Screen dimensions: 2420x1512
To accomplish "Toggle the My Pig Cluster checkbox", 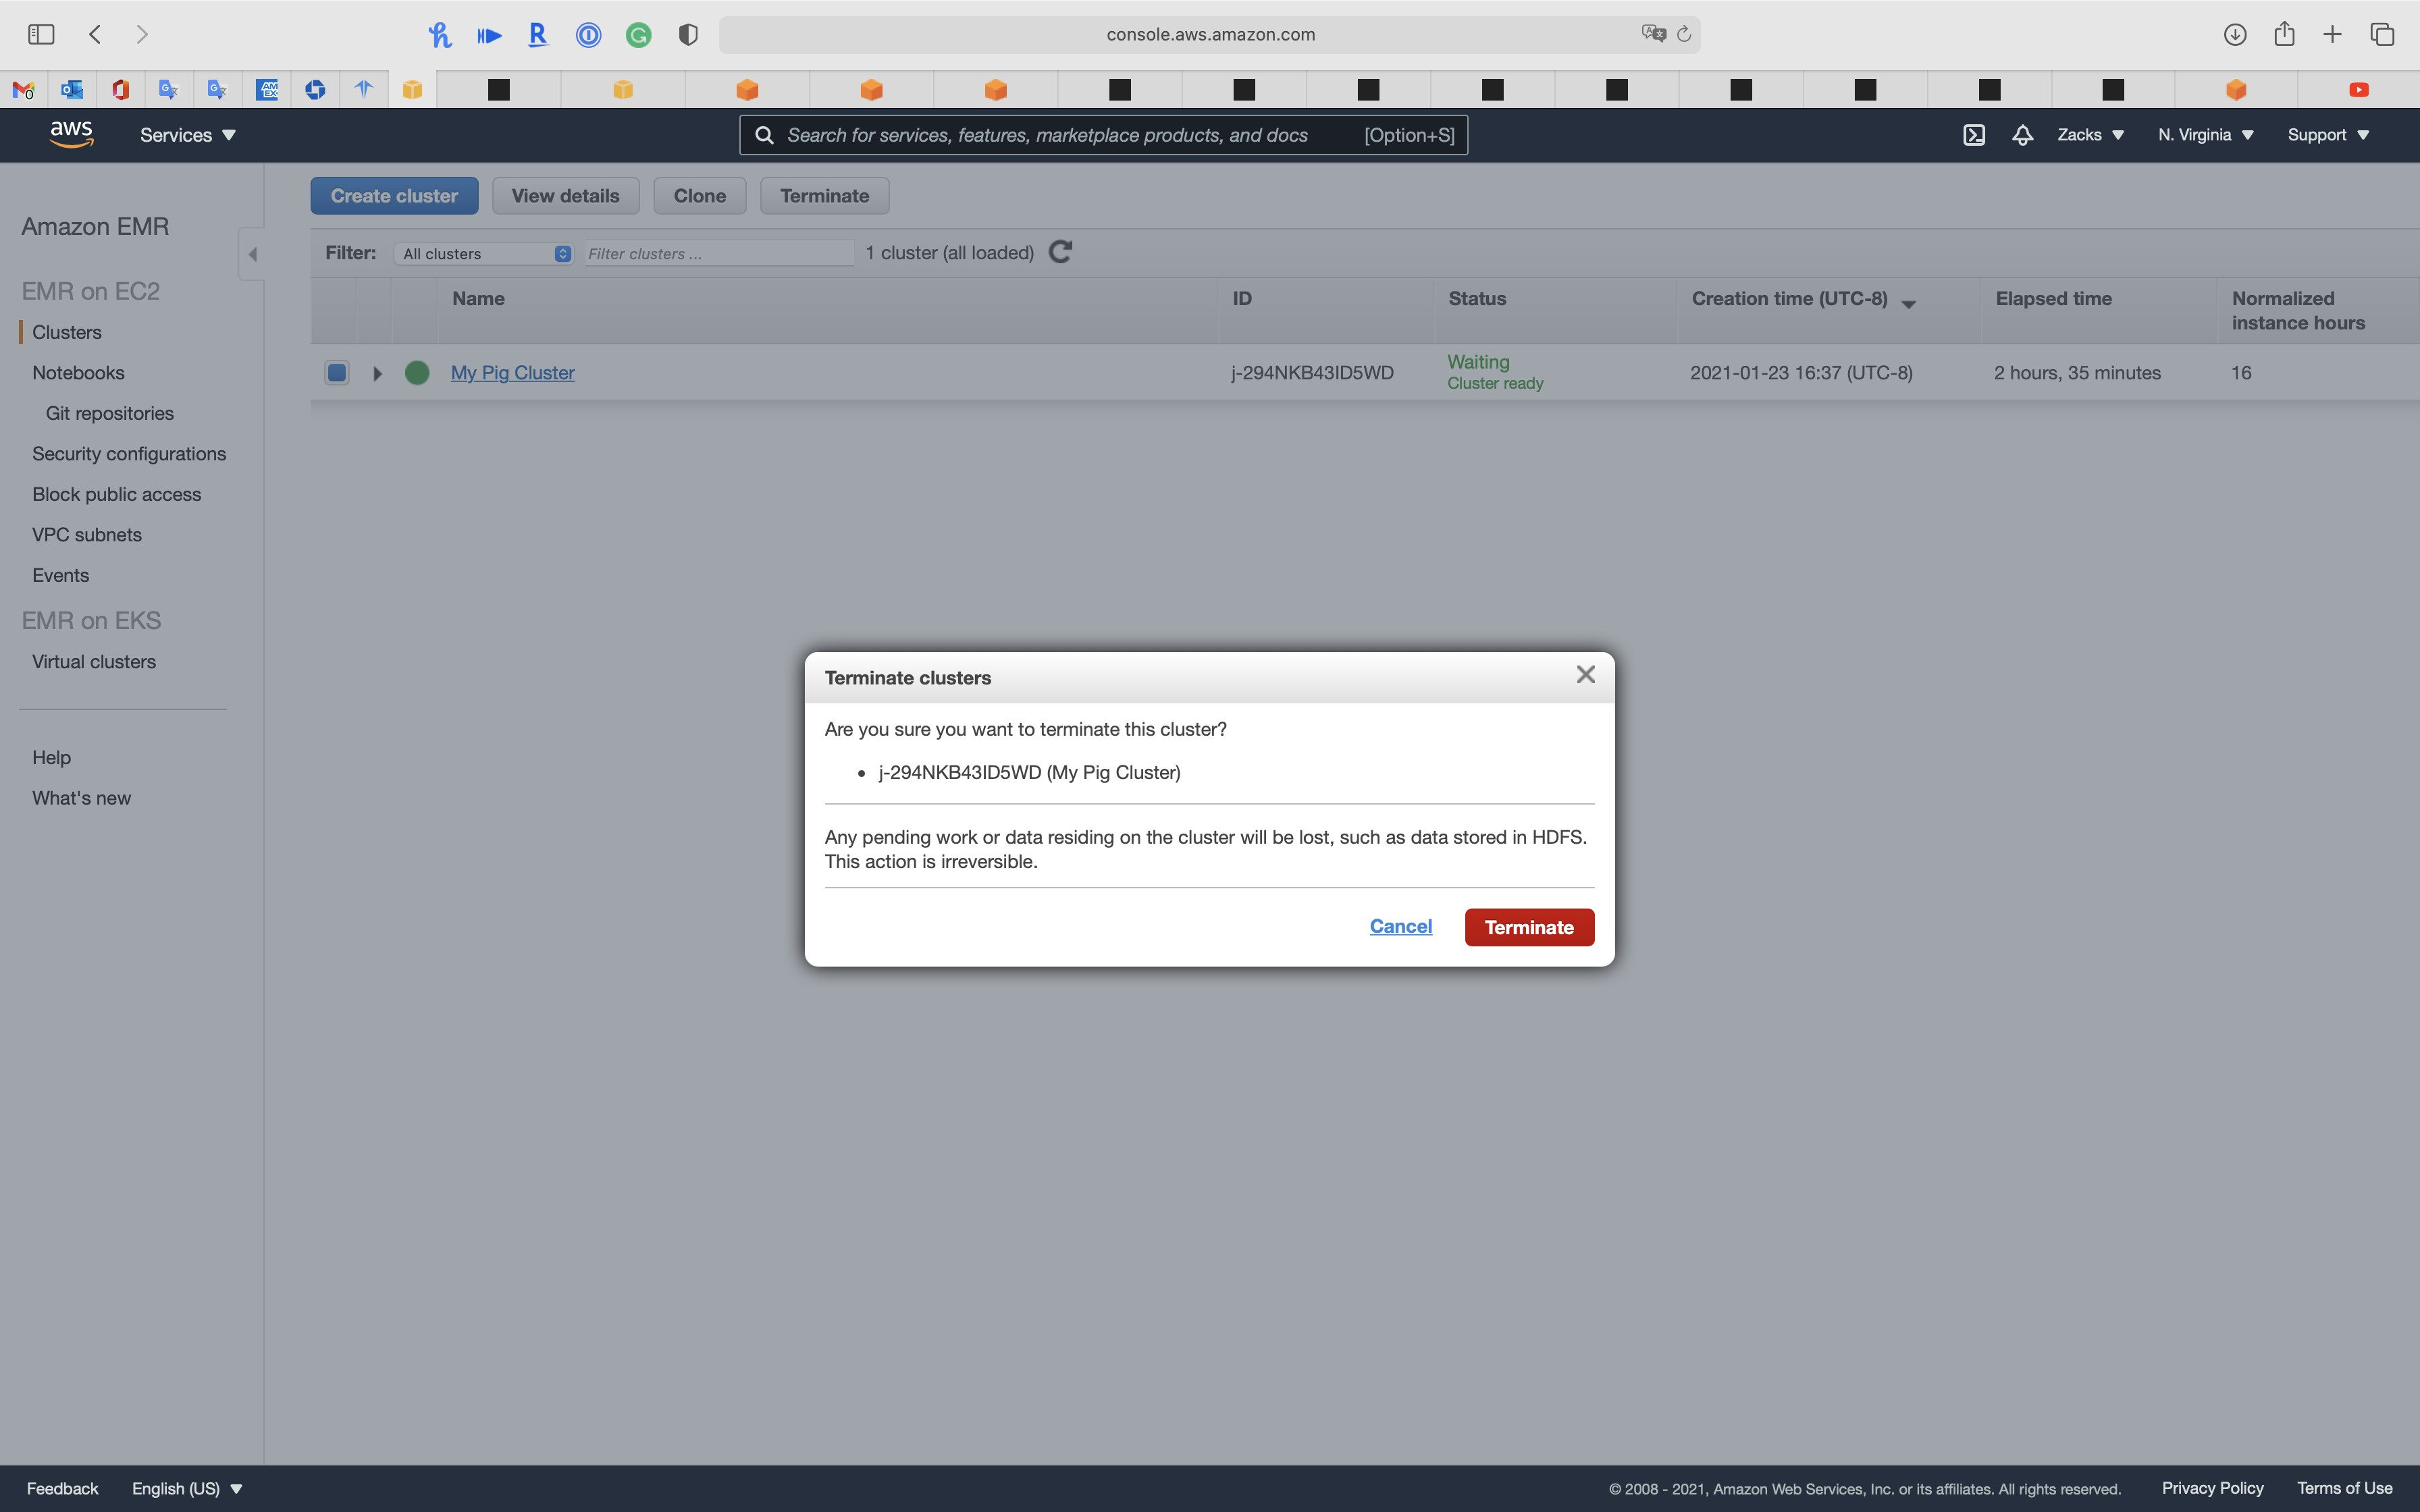I will pyautogui.click(x=337, y=373).
